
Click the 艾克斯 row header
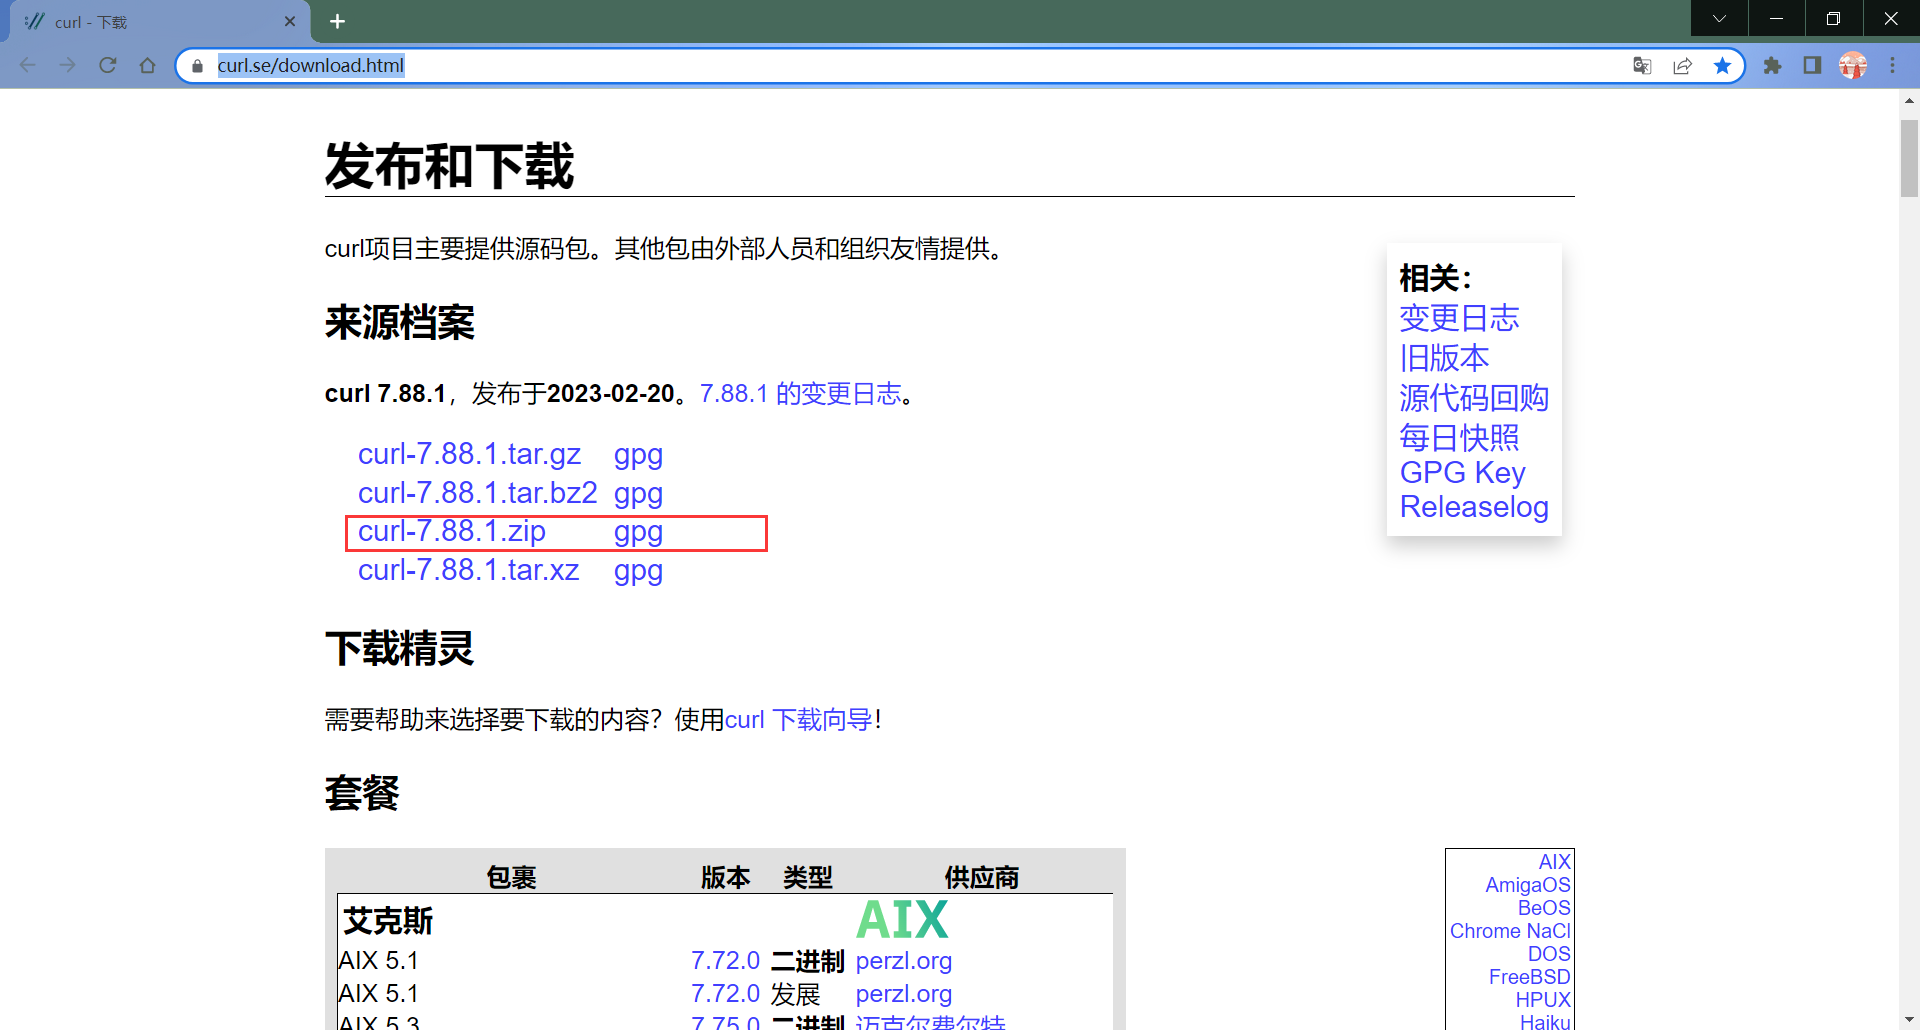[x=388, y=921]
